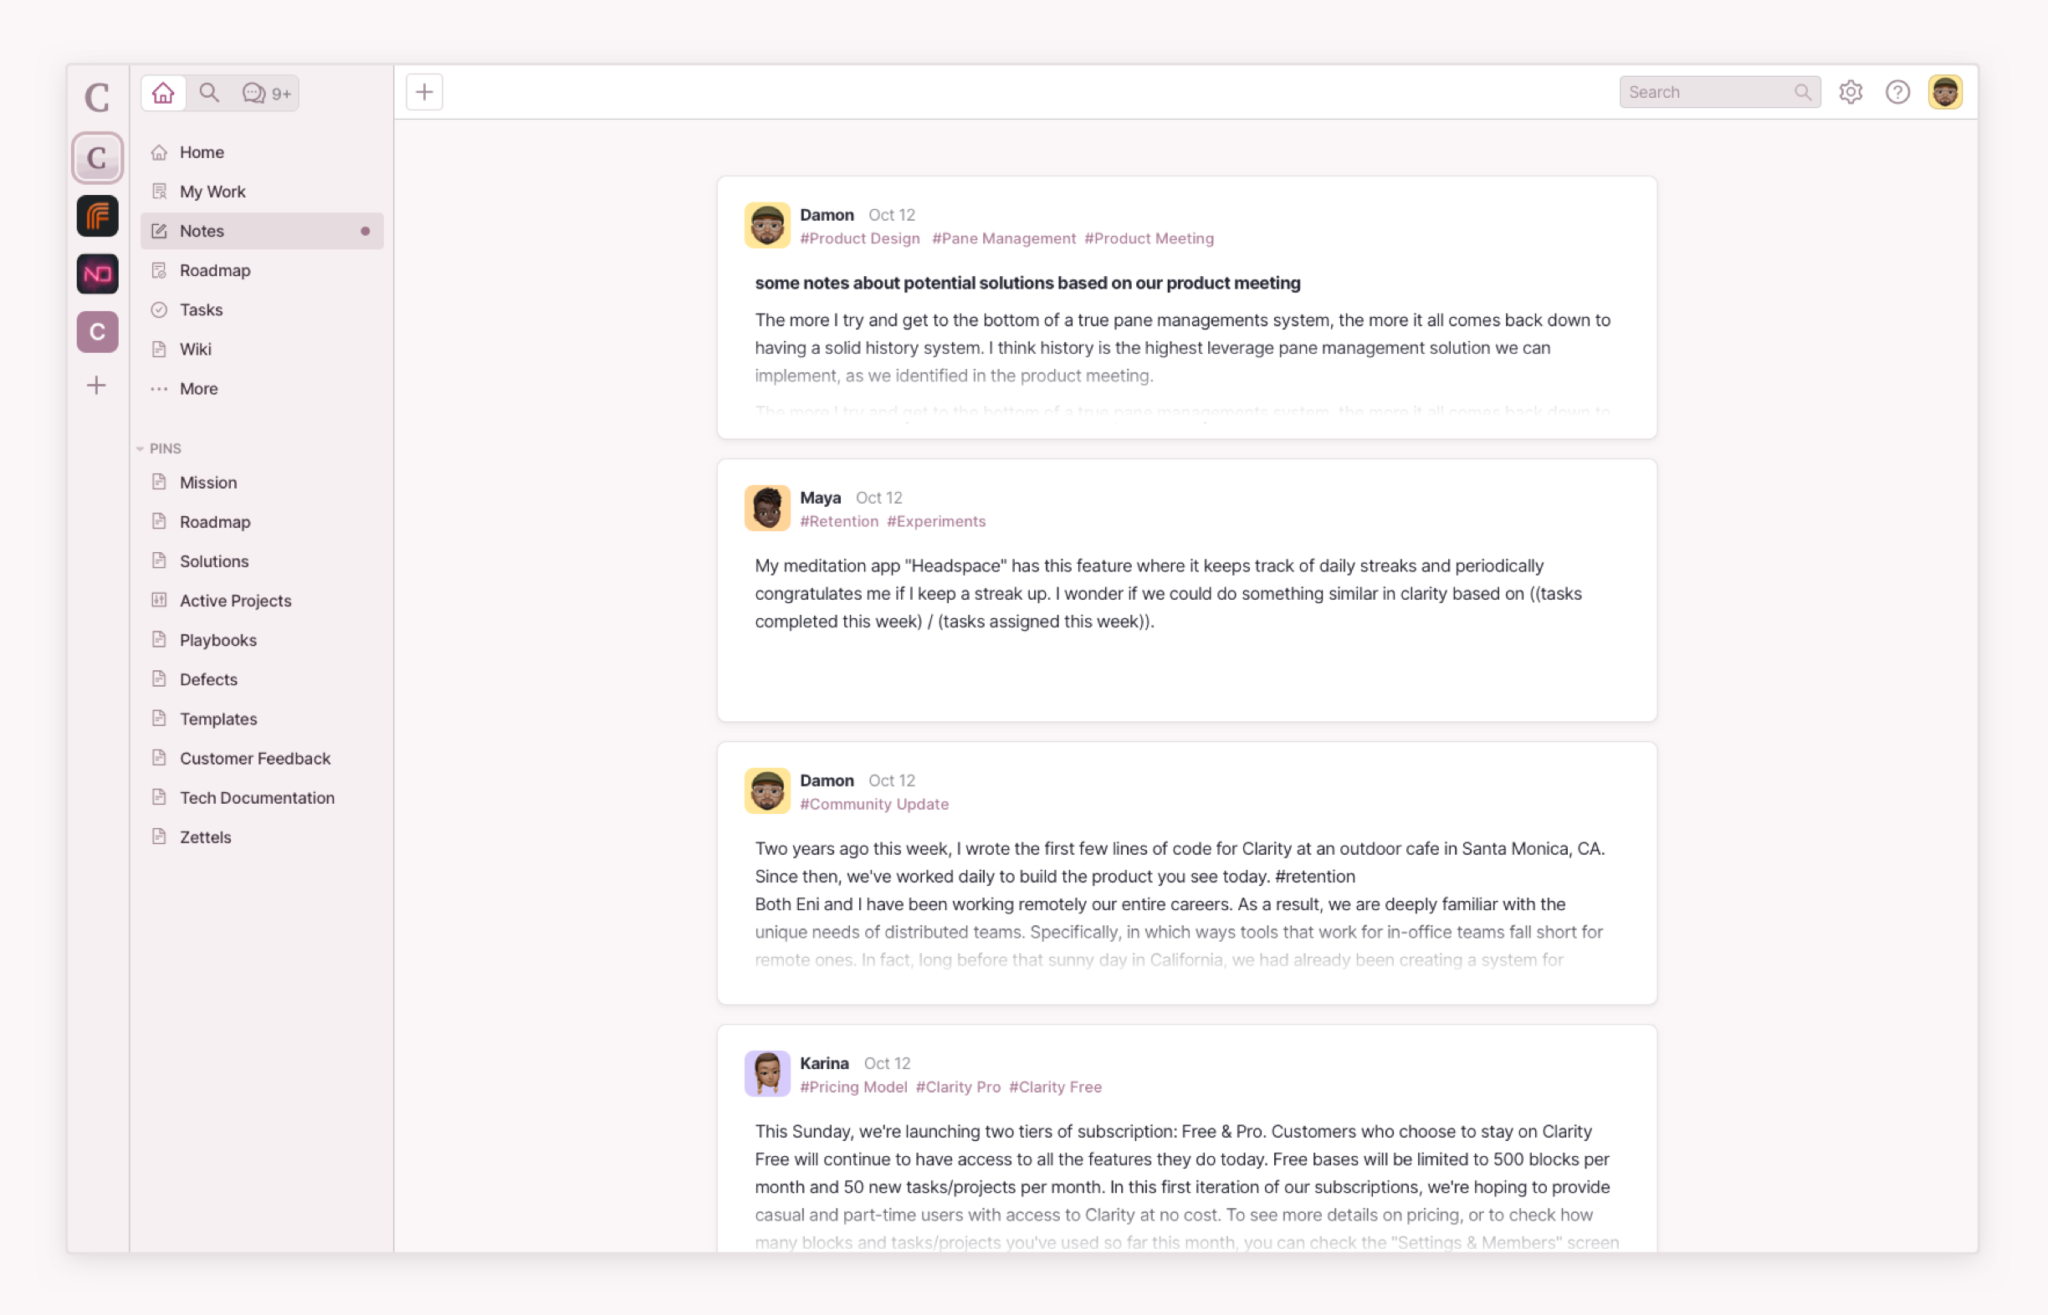Click your profile avatar in top right
This screenshot has width=2048, height=1315.
tap(1945, 91)
